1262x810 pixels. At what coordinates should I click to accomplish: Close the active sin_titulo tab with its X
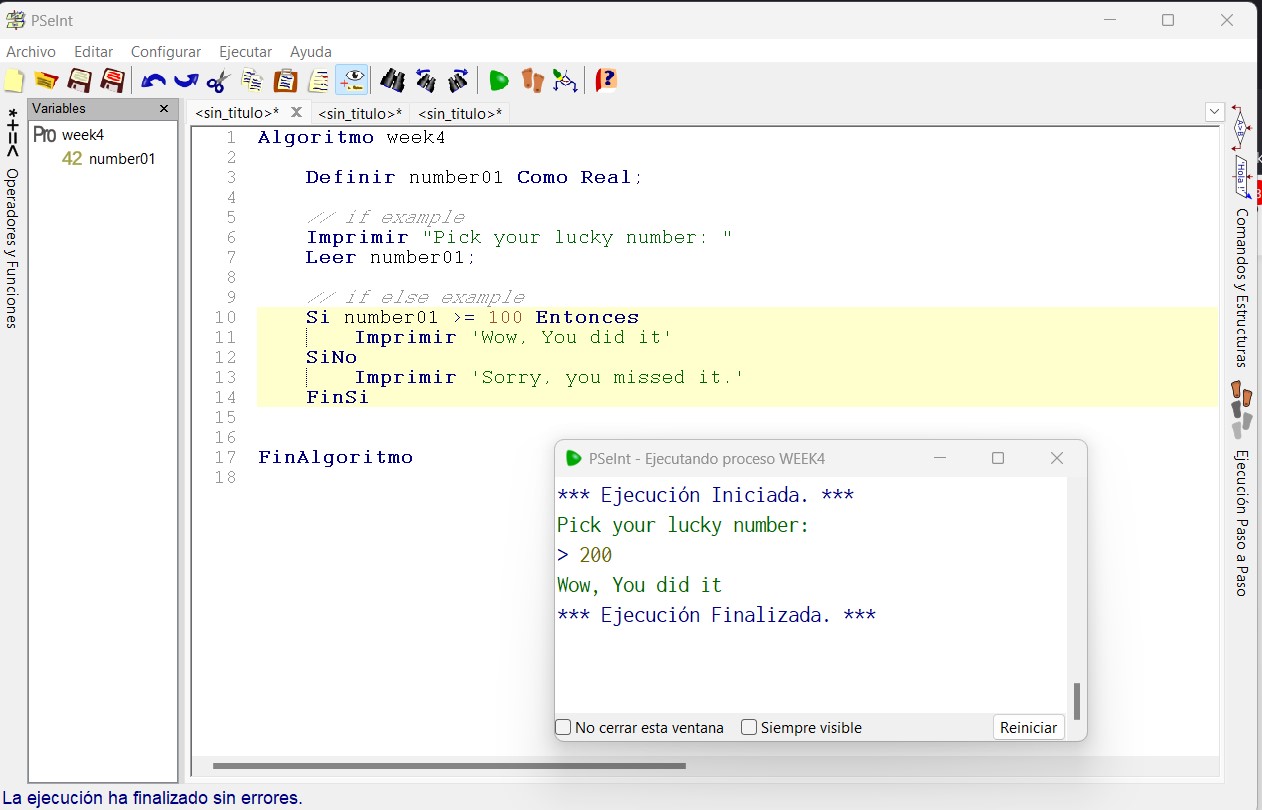point(296,112)
